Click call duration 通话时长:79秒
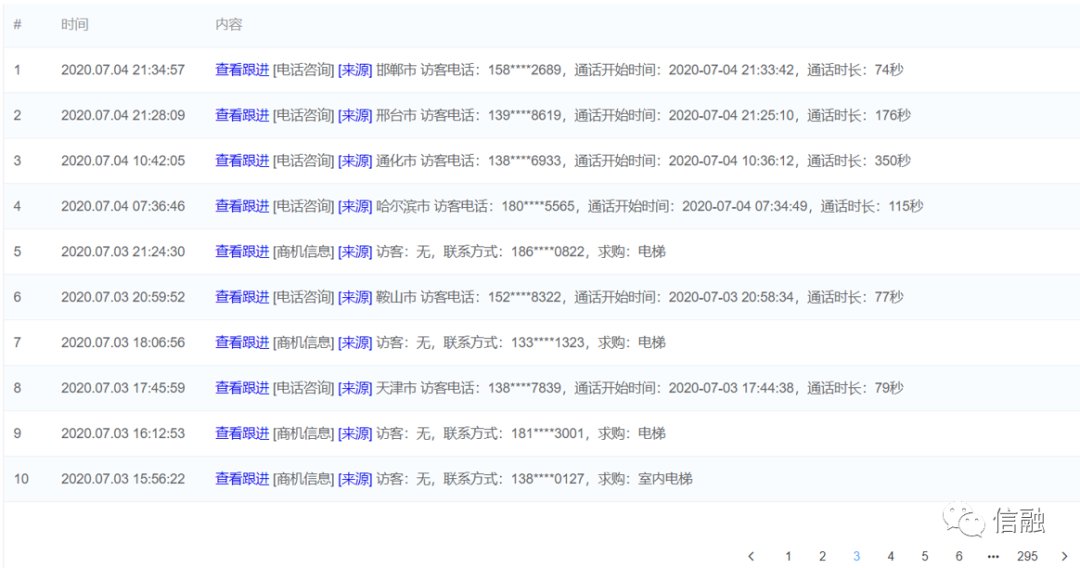The height and width of the screenshot is (568, 1080). [855, 388]
